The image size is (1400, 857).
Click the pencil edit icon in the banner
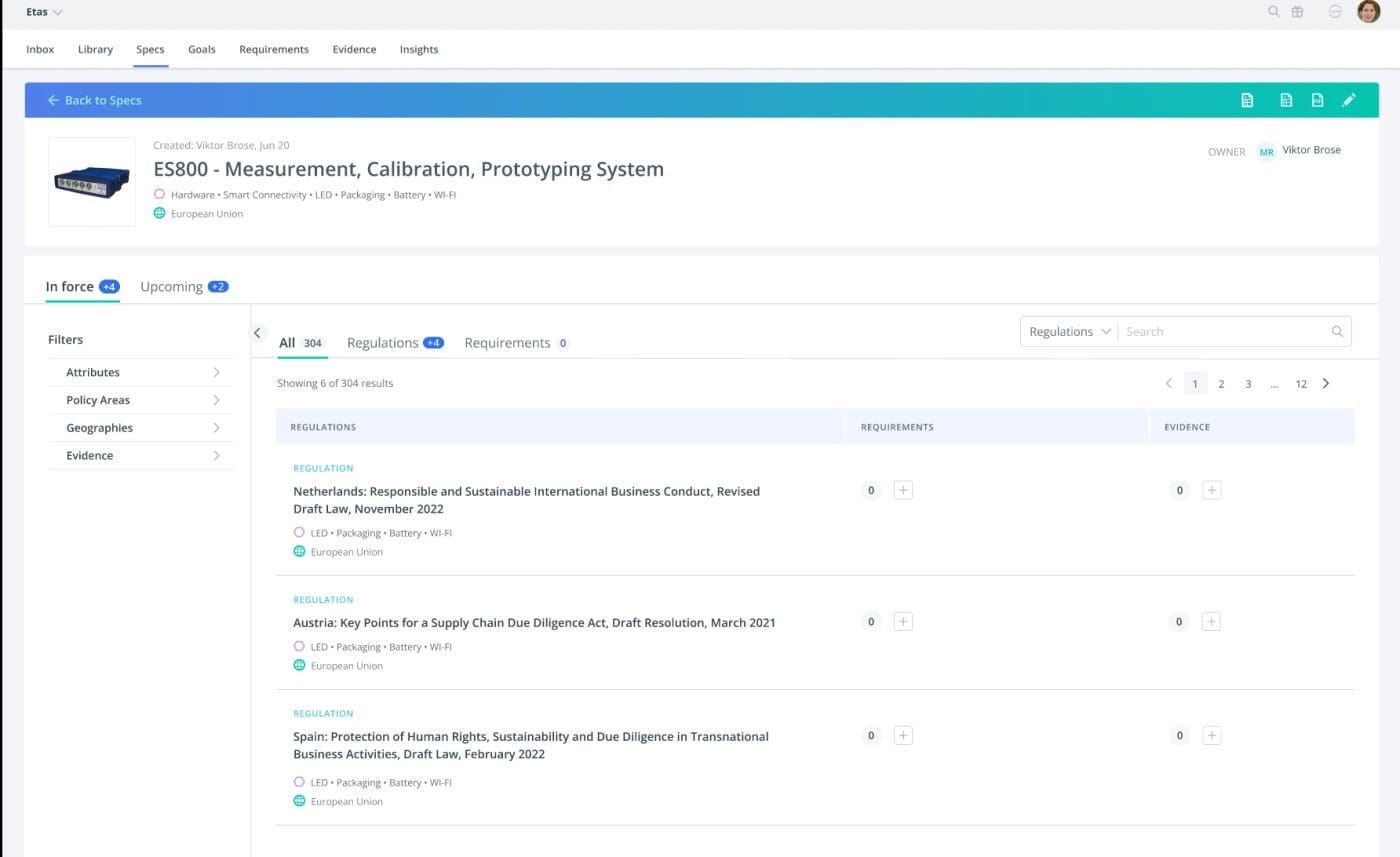point(1348,100)
